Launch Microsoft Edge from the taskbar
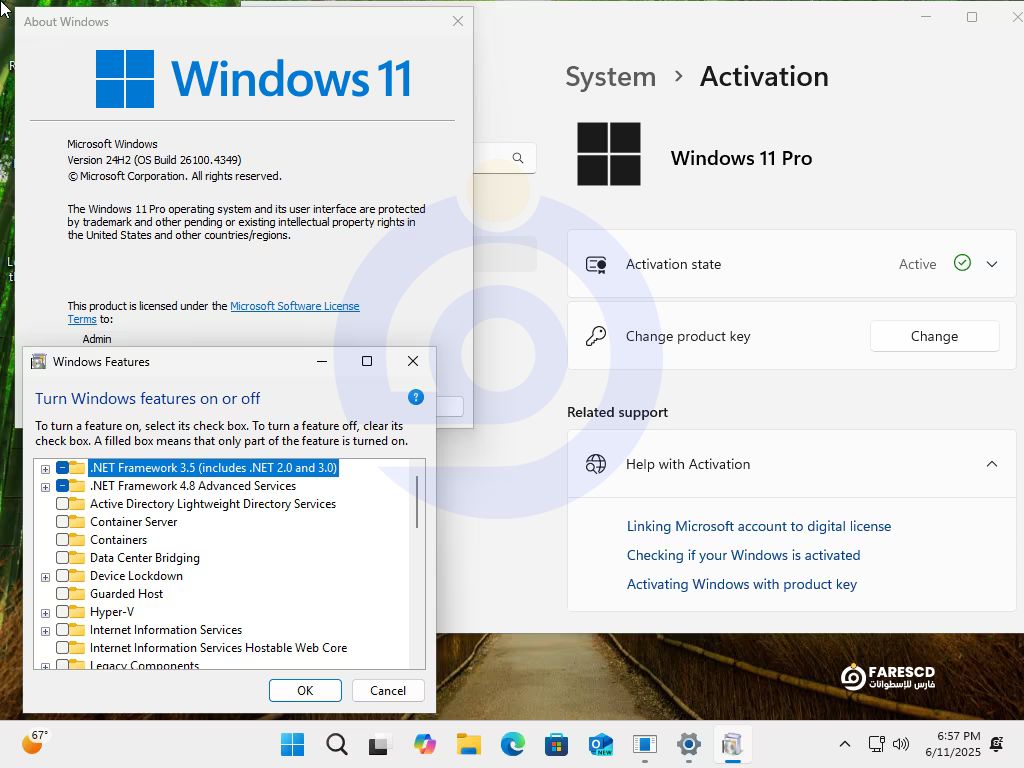 coord(513,744)
